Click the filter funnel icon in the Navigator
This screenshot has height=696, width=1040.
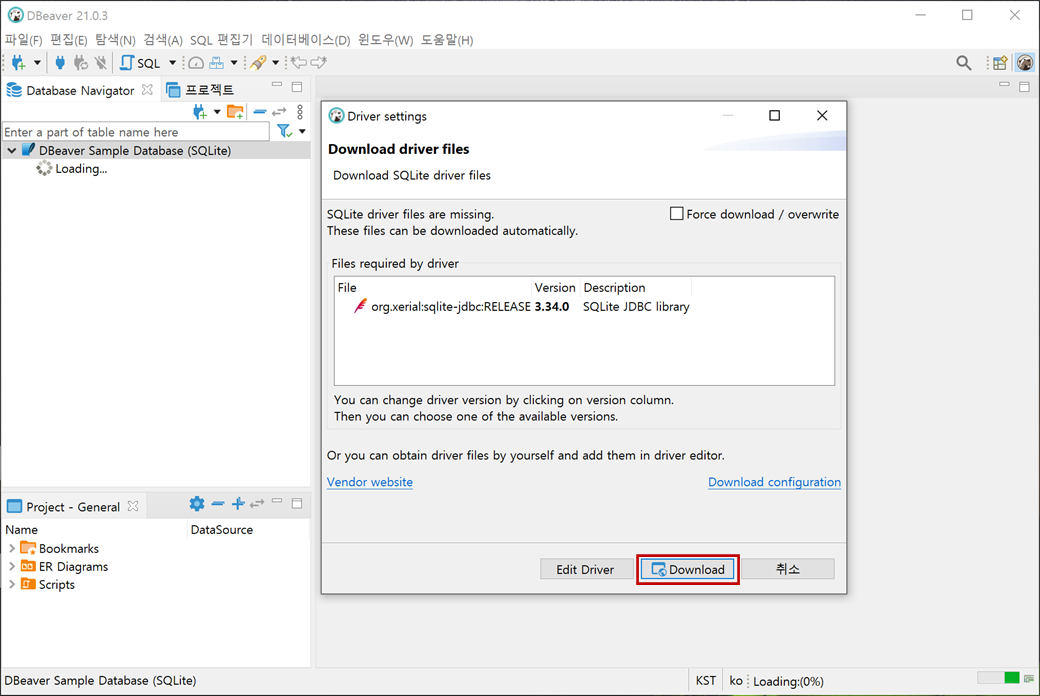[285, 131]
